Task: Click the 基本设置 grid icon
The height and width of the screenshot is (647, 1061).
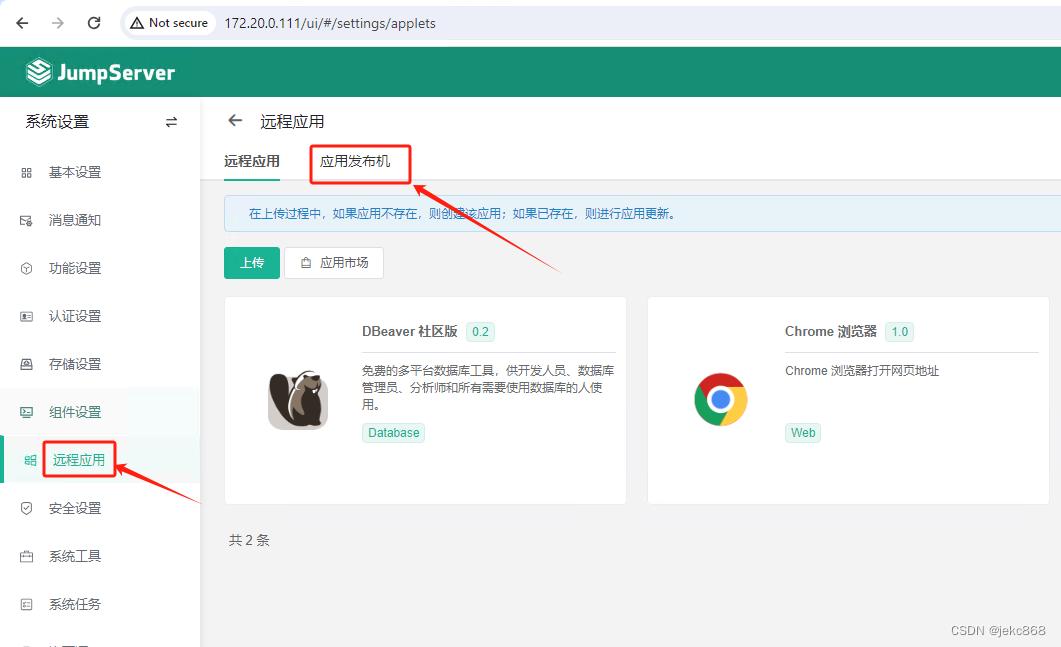Action: 26,173
